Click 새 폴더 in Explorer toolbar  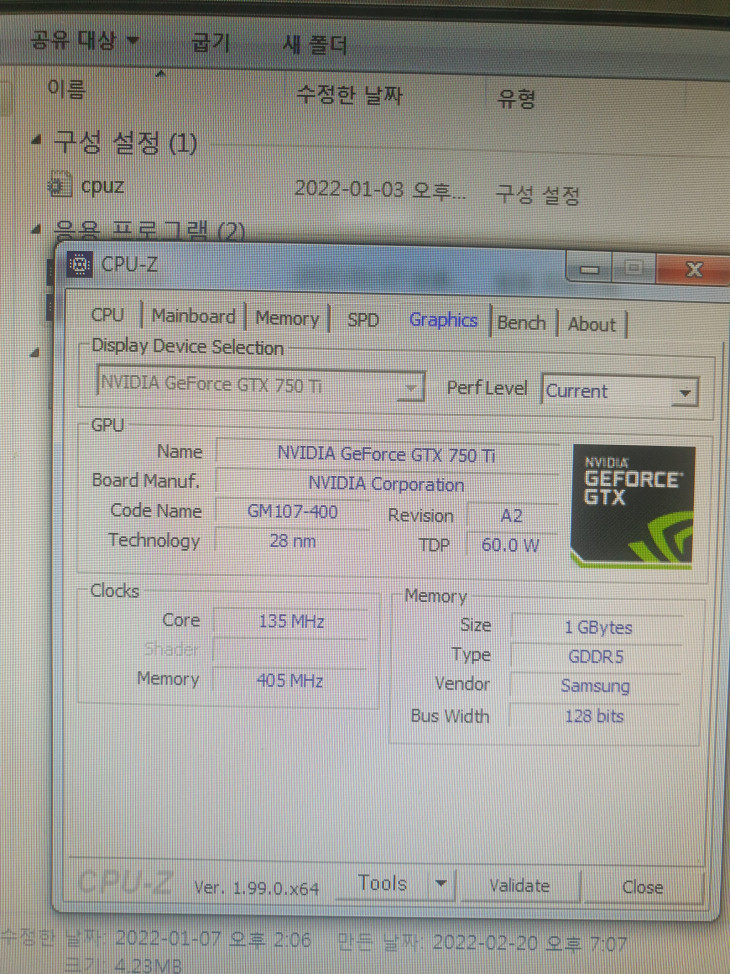tap(314, 45)
